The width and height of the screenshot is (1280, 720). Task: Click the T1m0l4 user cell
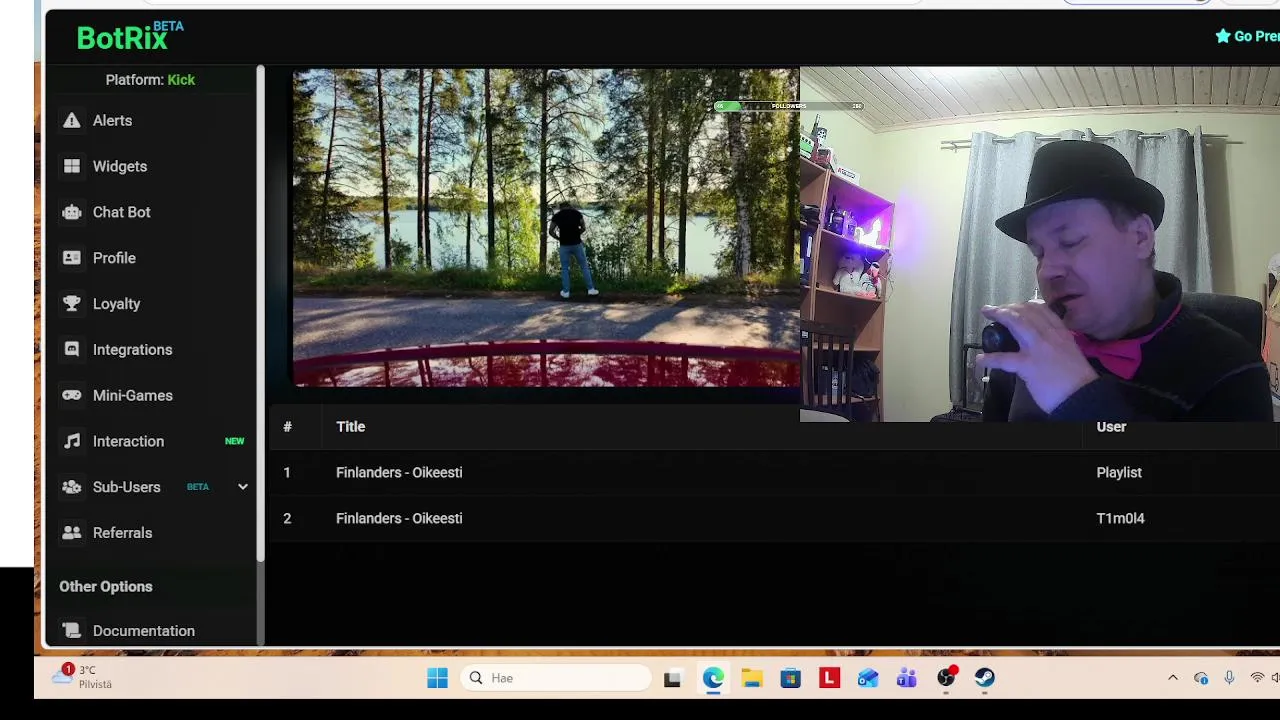1120,519
